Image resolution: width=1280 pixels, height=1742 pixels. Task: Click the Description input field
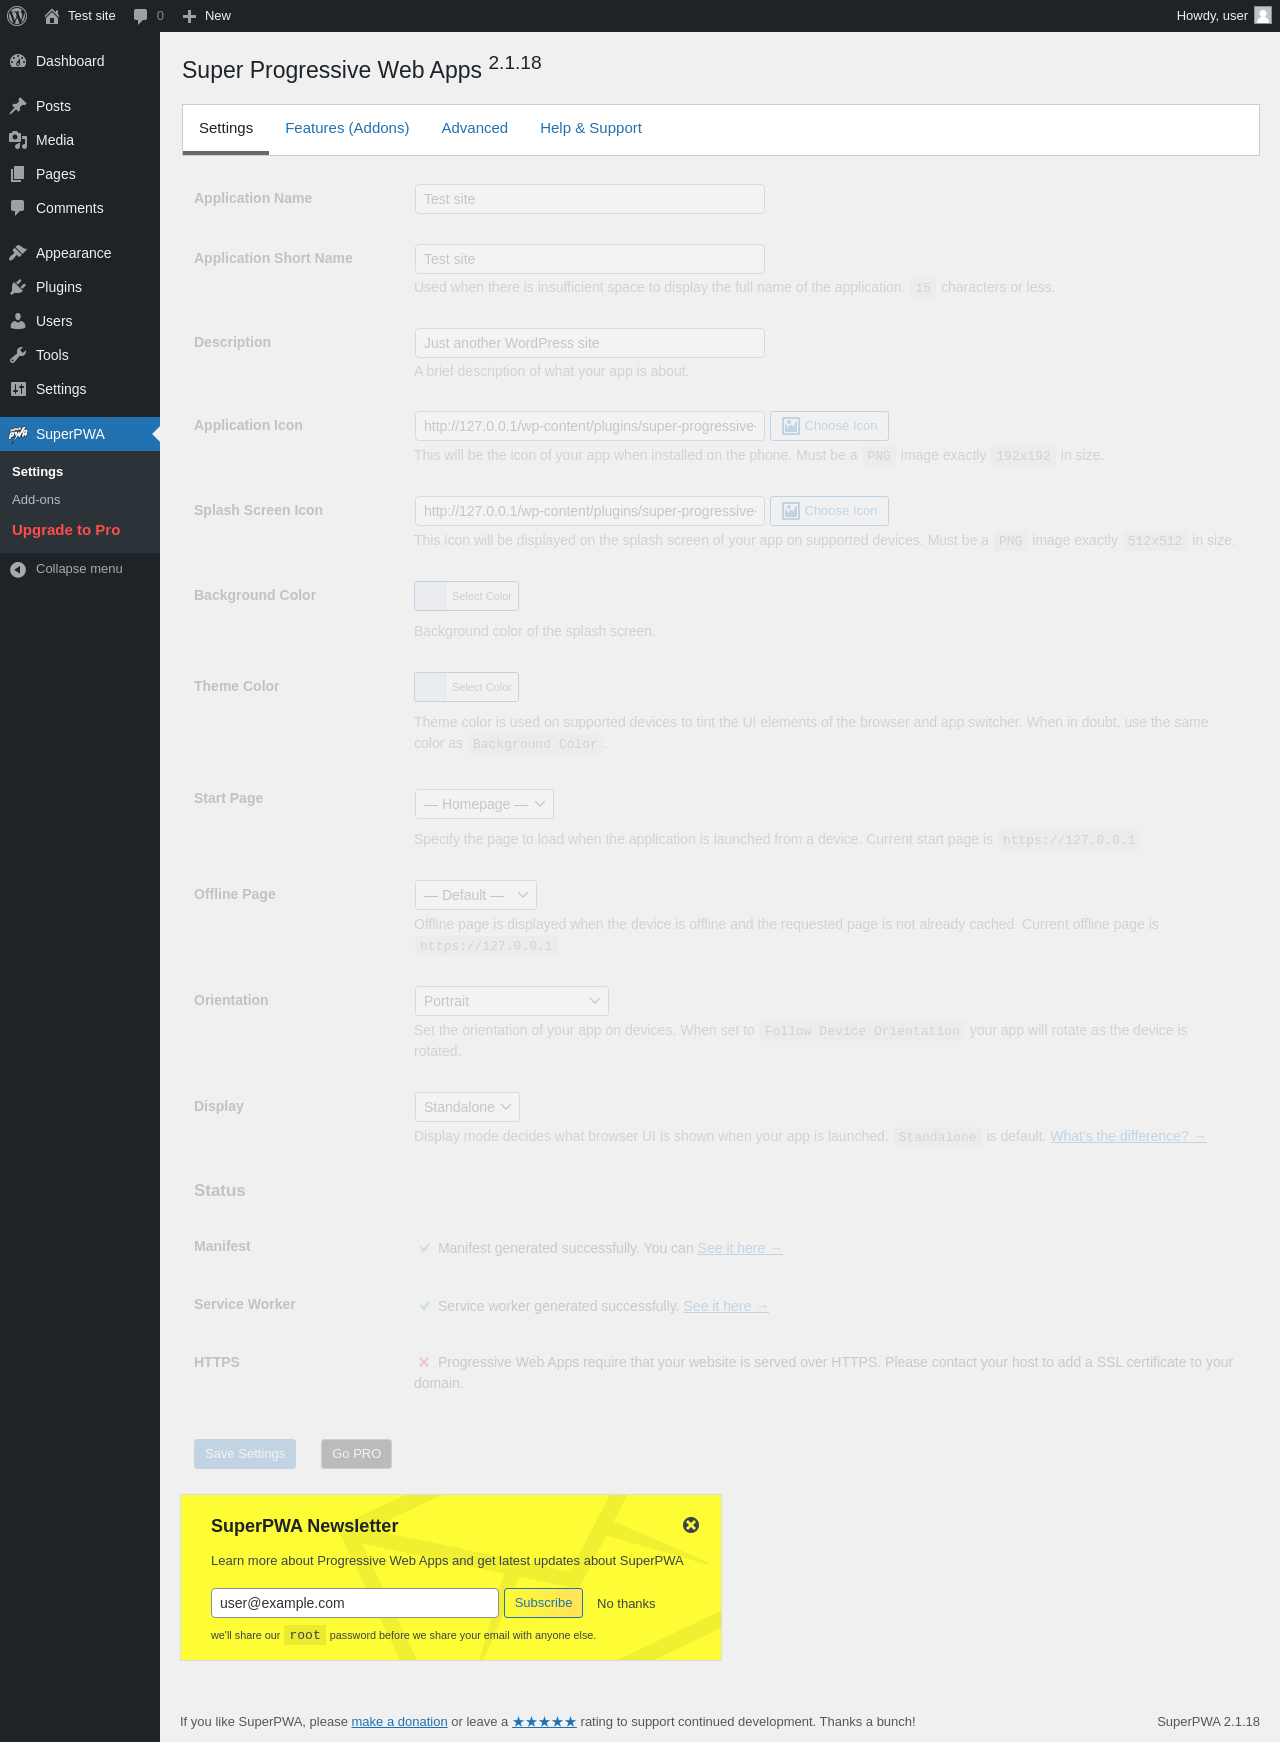coord(590,343)
